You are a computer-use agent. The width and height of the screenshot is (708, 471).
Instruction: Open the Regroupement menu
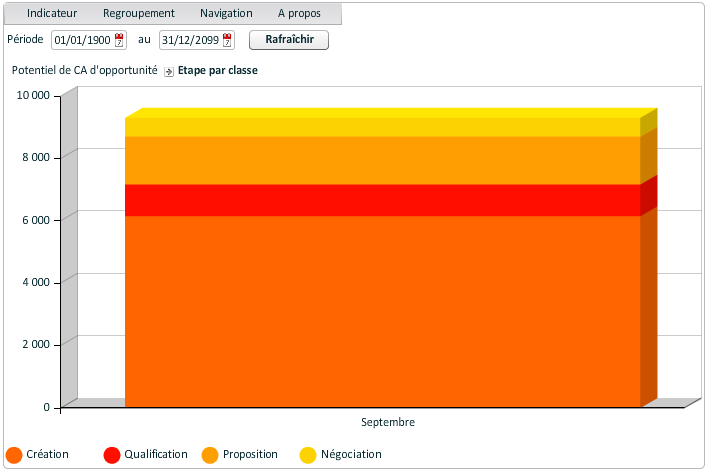pyautogui.click(x=139, y=14)
